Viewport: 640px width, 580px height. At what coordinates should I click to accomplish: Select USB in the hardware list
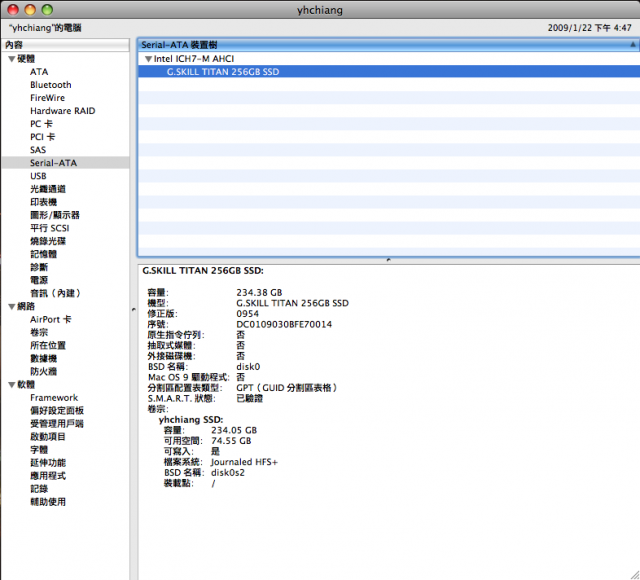[38, 176]
